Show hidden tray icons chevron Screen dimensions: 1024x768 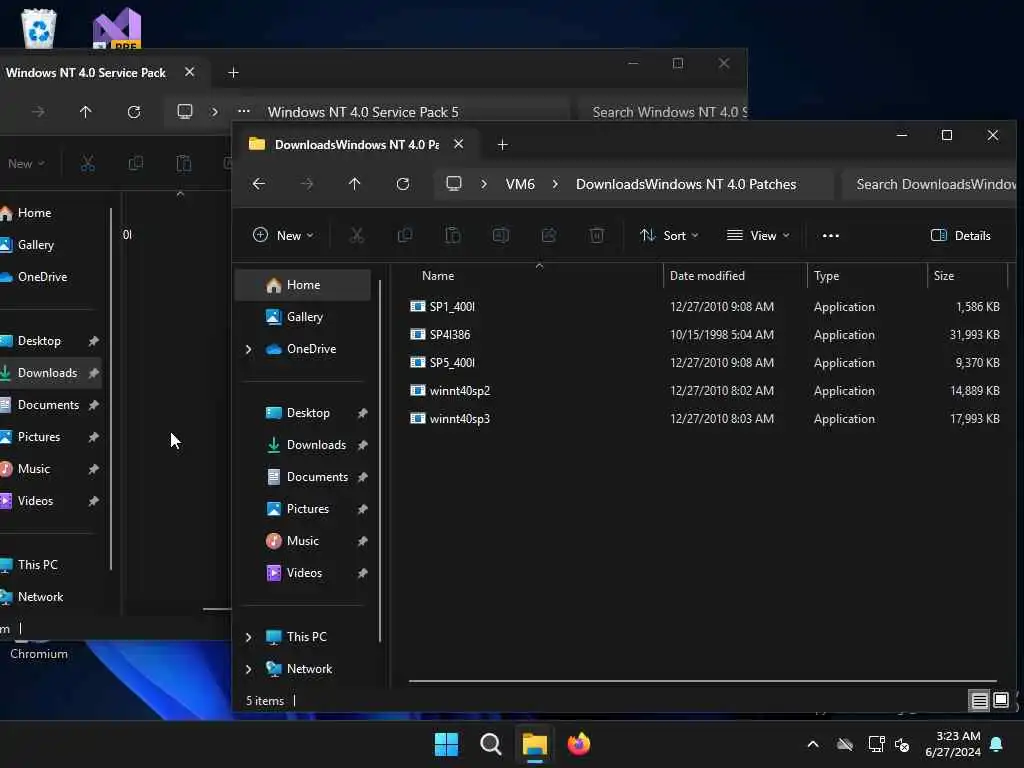click(813, 744)
